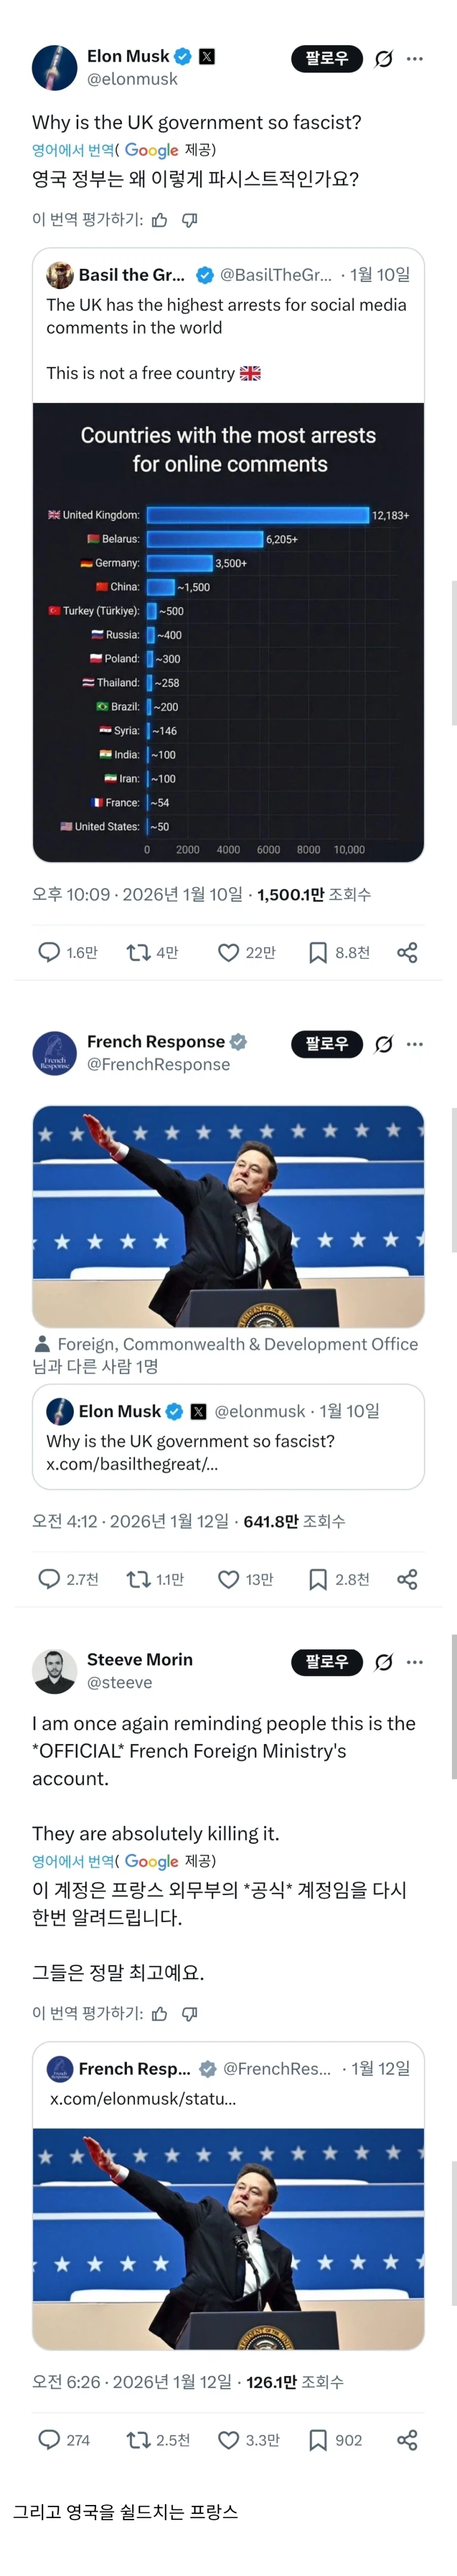Open French Response's profile avatar
457x2576 pixels.
(x=55, y=1053)
